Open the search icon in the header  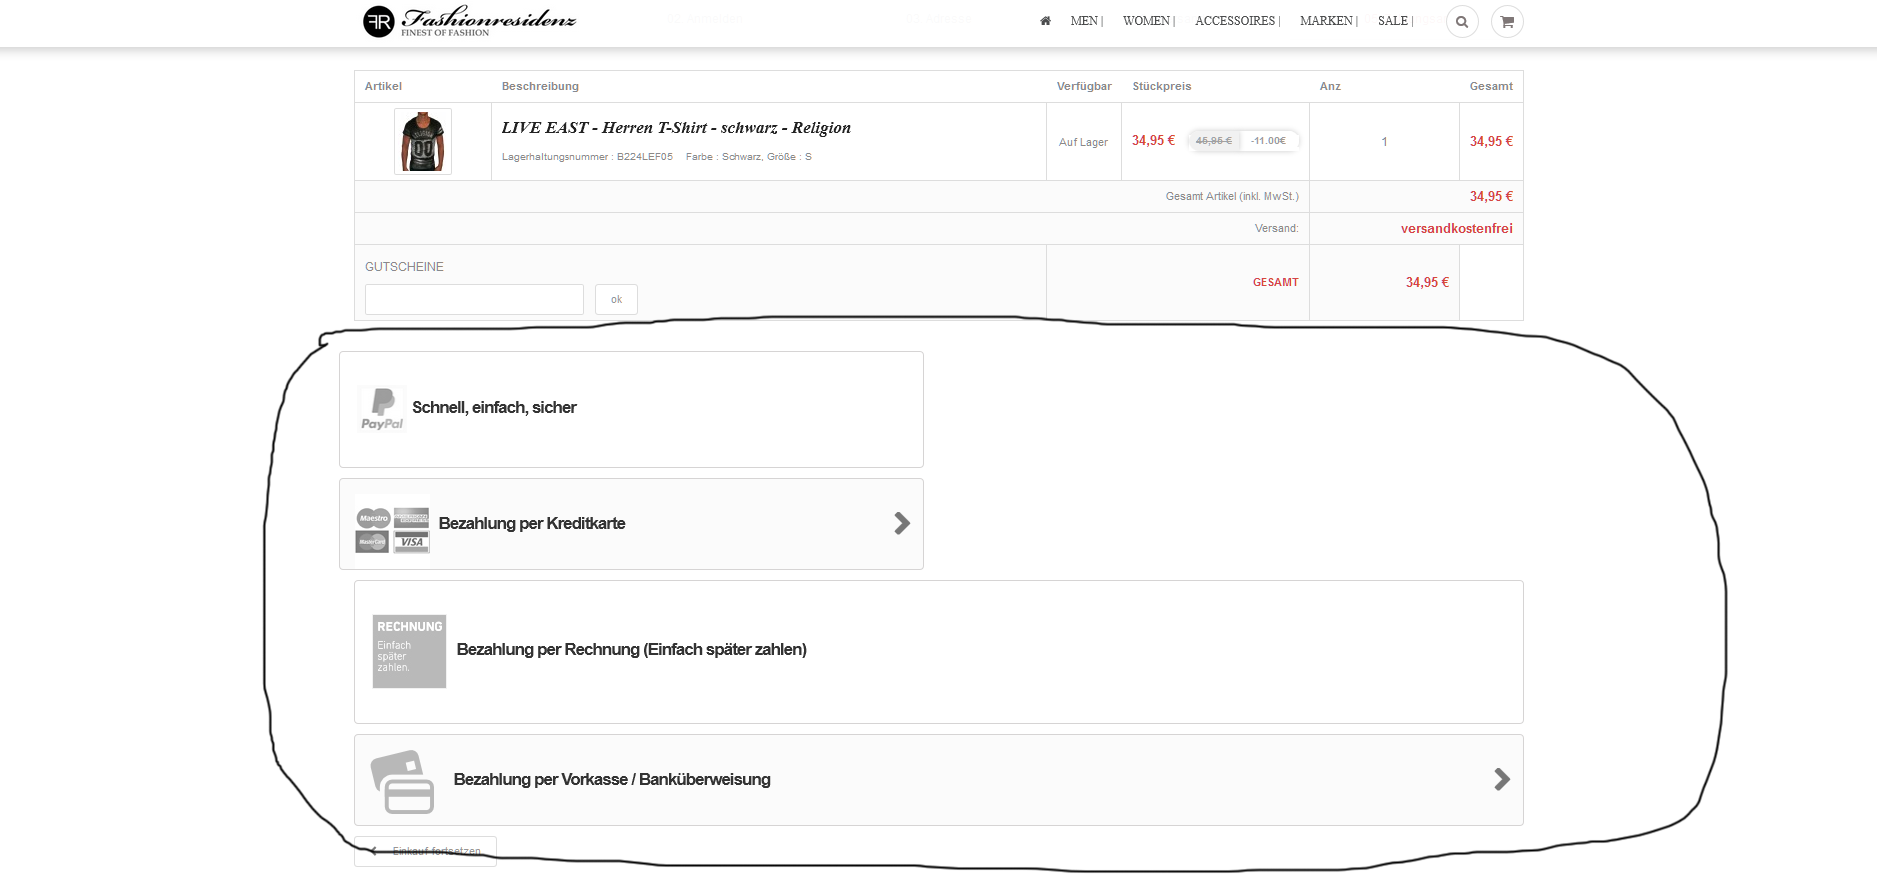click(1462, 22)
